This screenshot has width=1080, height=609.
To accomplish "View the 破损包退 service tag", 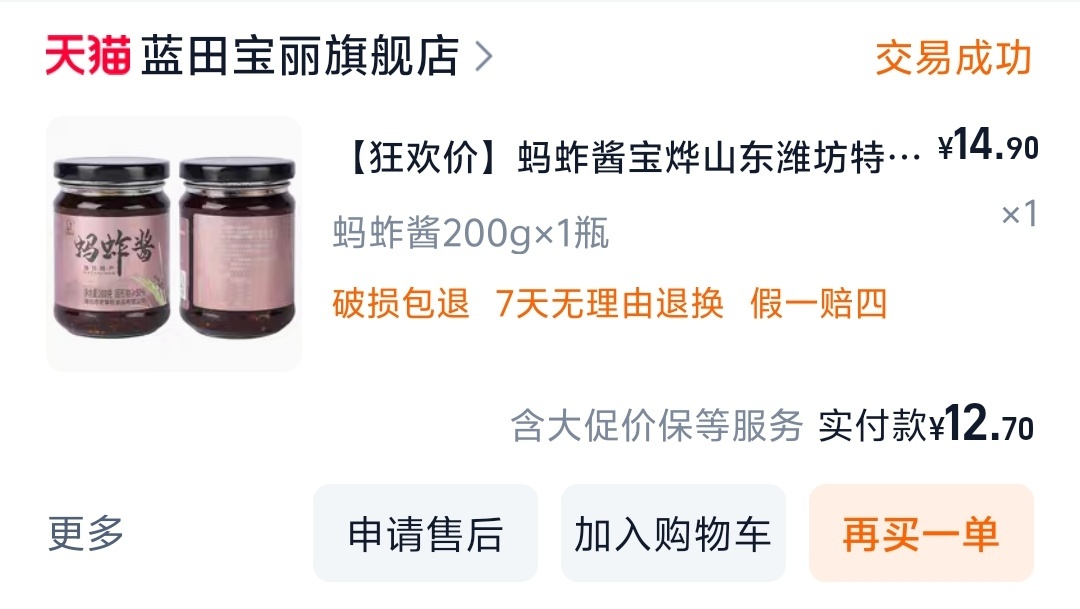I will click(401, 304).
